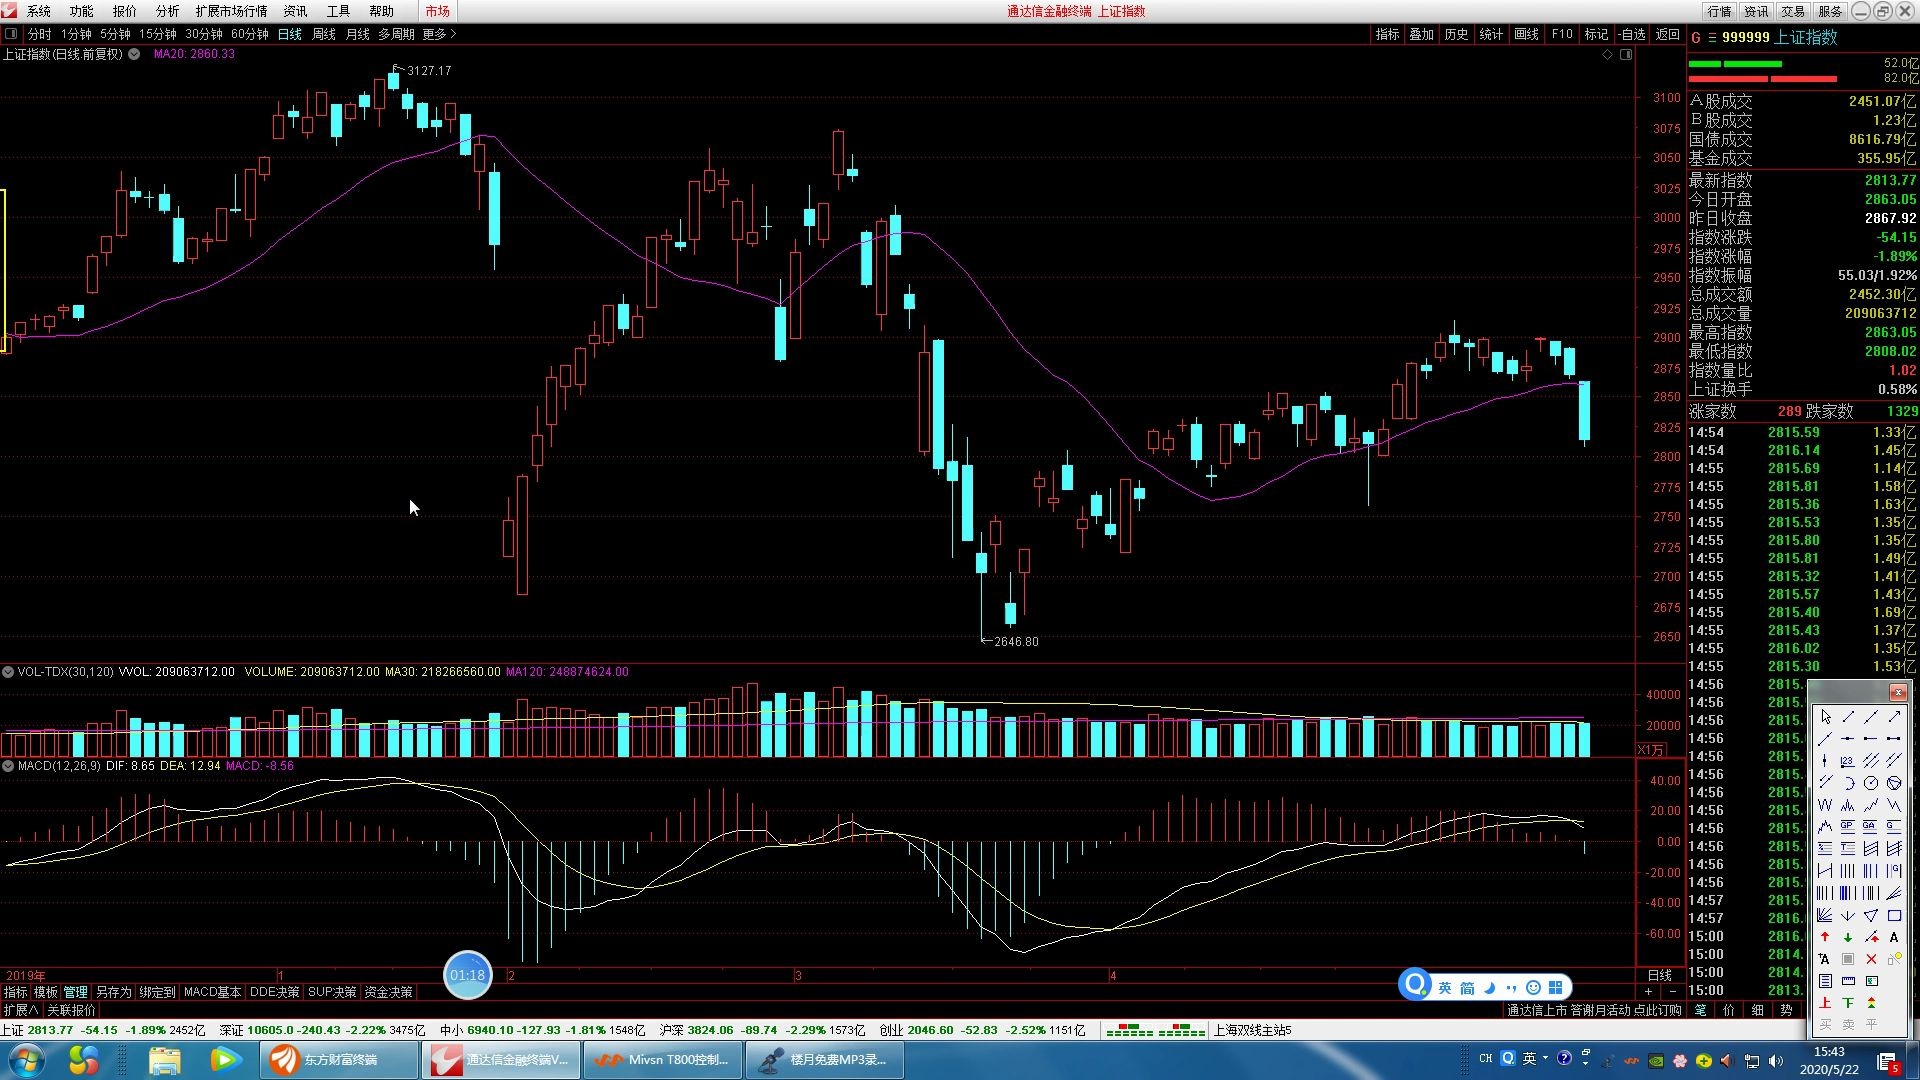This screenshot has width=1920, height=1080.
Task: Open the MACD indicator dropdown
Action: click(8, 766)
